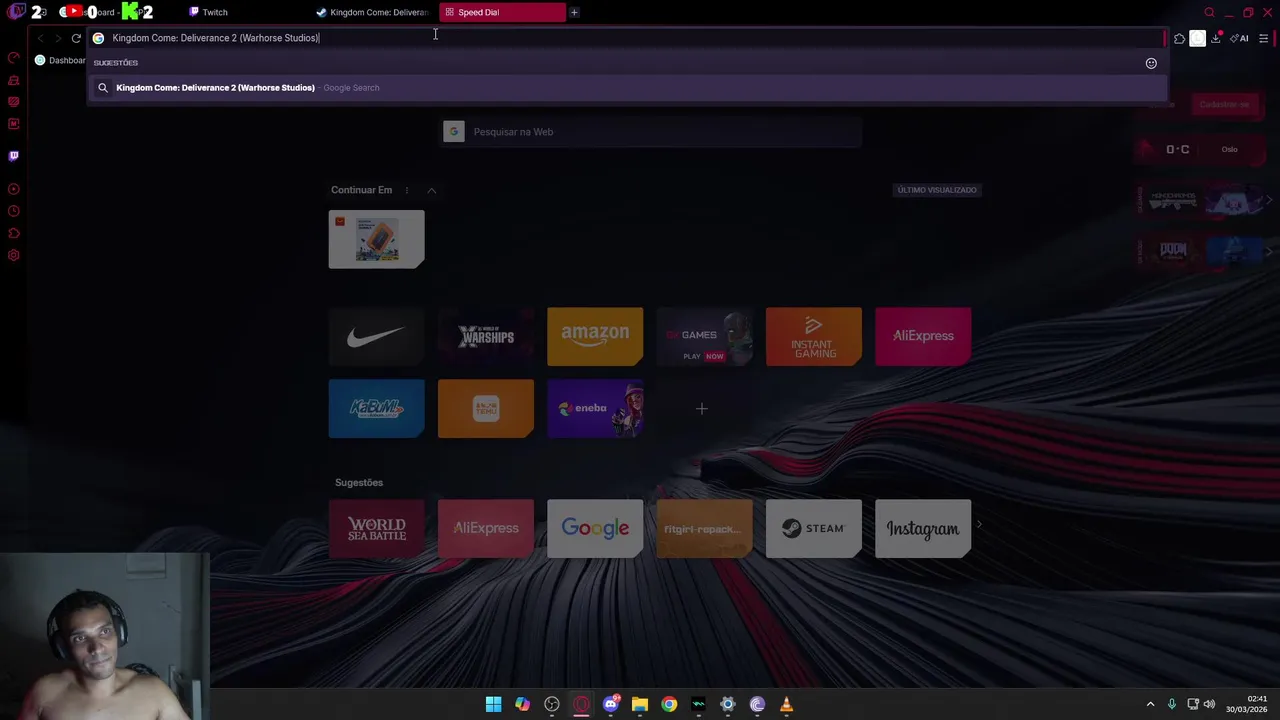Open the Continuar Em product thumbnail
Viewport: 1280px width, 720px height.
[376, 239]
